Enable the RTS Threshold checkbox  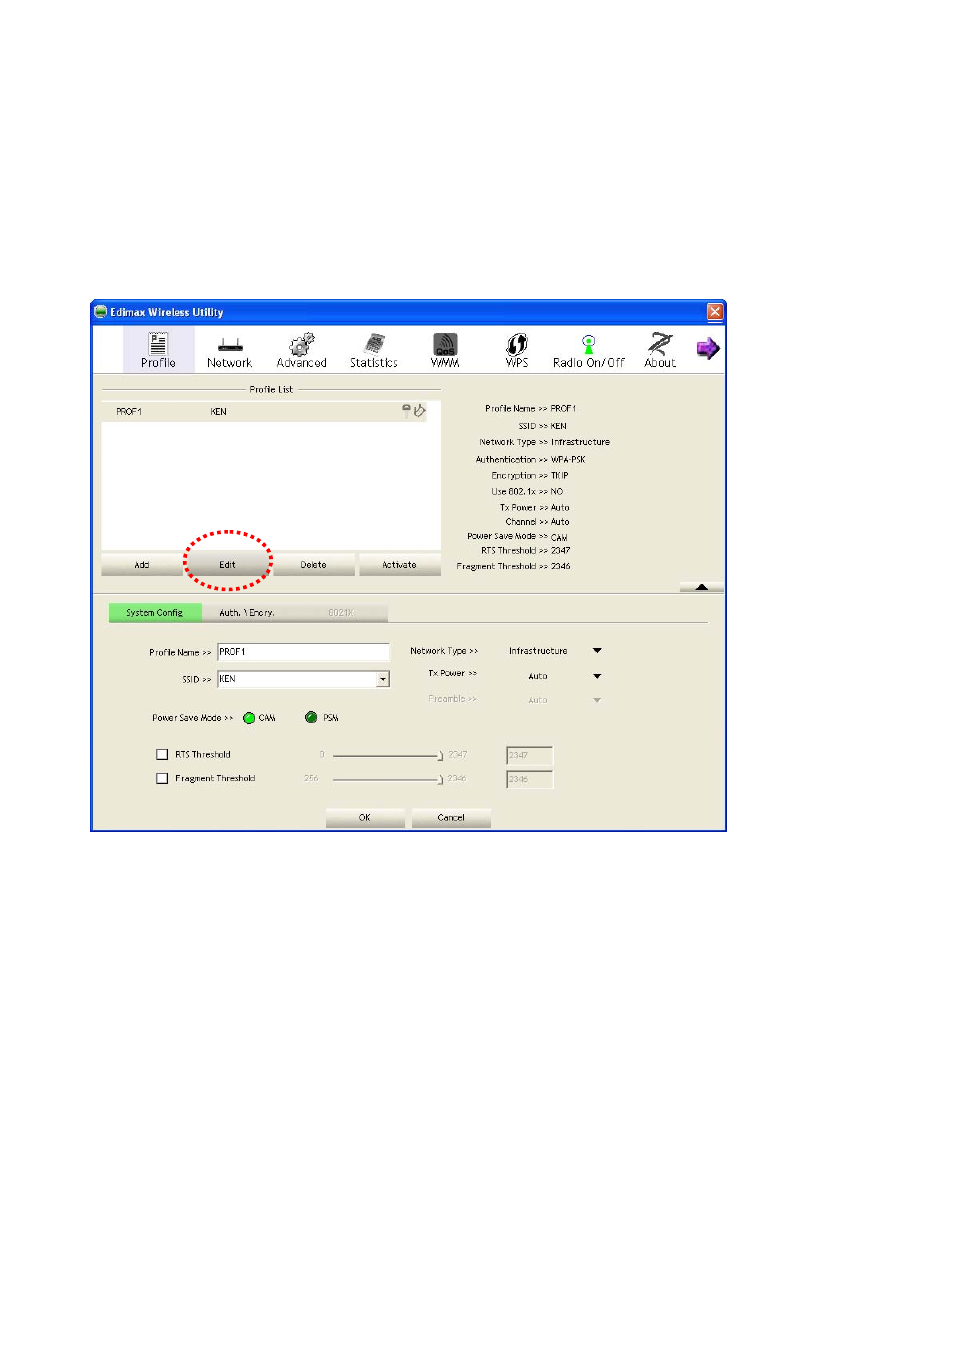tap(162, 755)
